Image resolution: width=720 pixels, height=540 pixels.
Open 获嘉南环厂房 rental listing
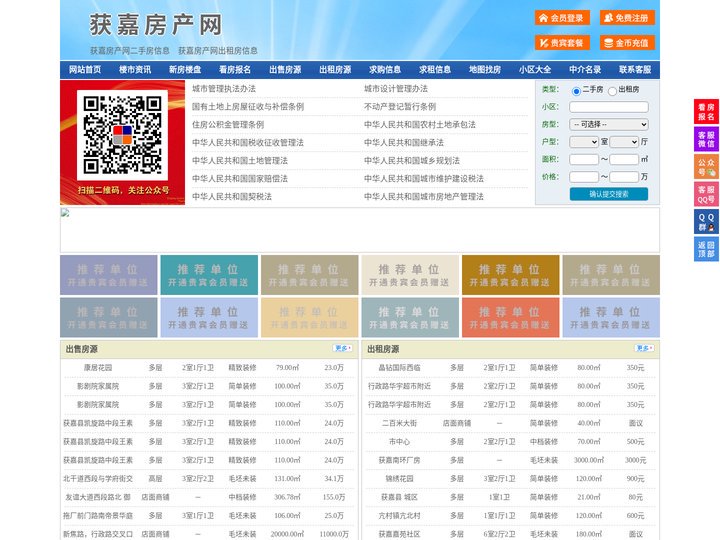pyautogui.click(x=399, y=460)
